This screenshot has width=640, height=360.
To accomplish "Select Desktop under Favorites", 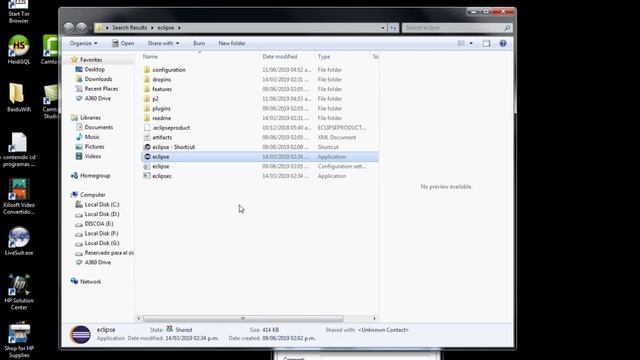I will point(95,69).
